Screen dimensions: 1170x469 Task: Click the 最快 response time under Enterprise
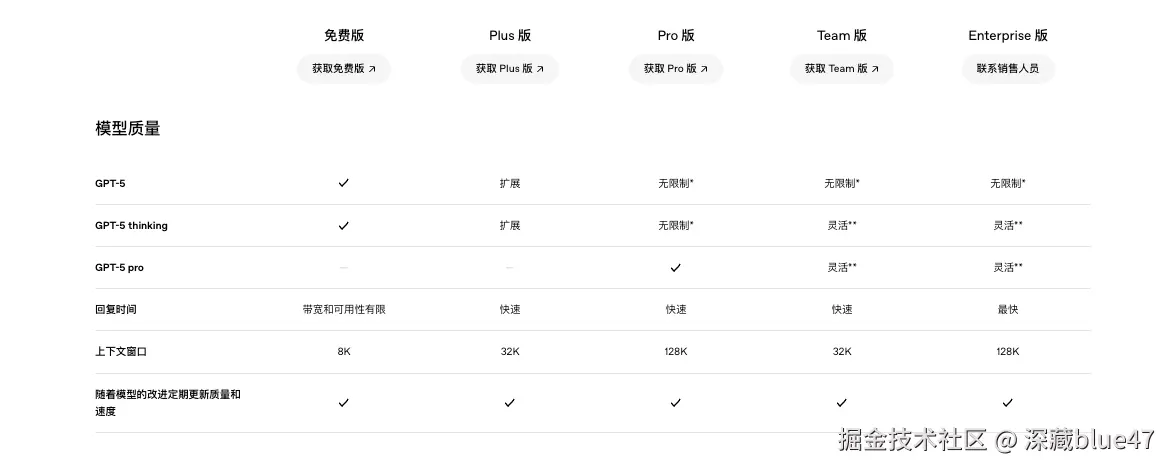point(1007,310)
